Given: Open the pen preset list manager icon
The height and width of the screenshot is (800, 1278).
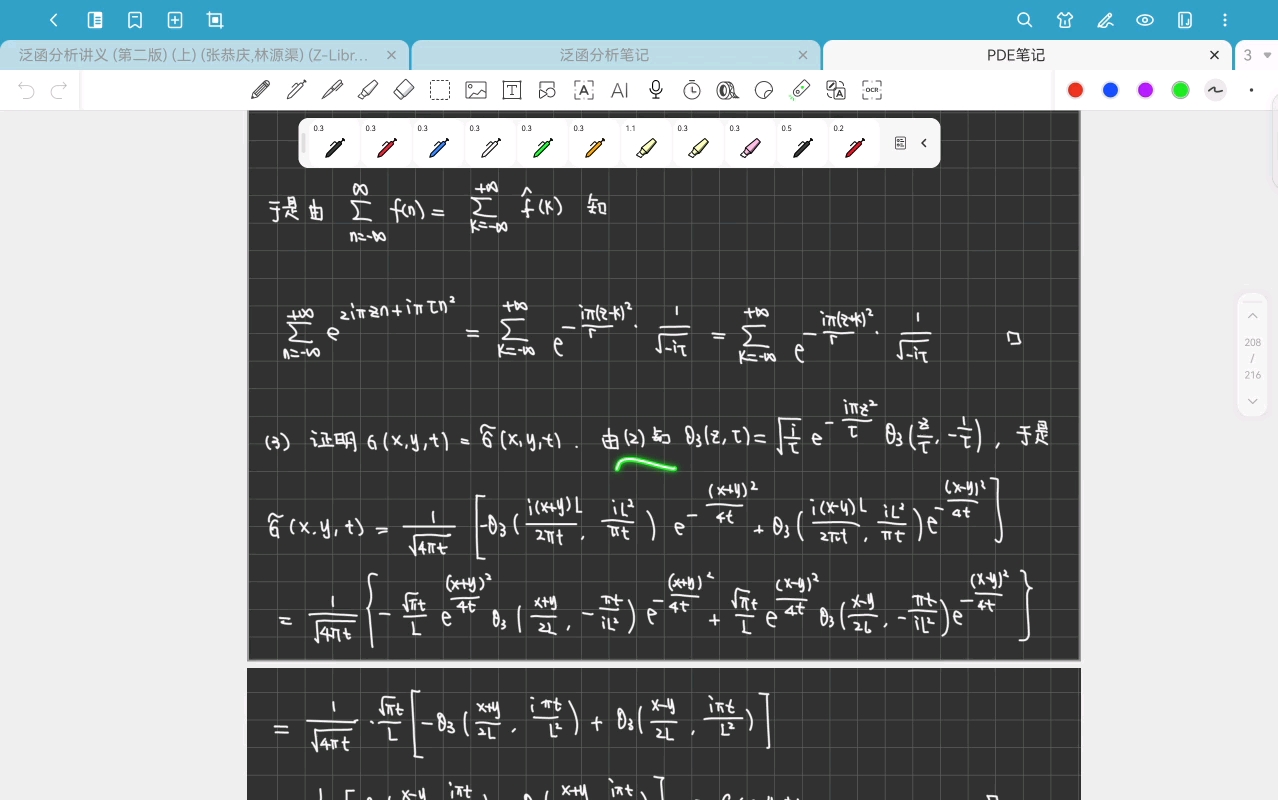Looking at the screenshot, I should coord(900,143).
